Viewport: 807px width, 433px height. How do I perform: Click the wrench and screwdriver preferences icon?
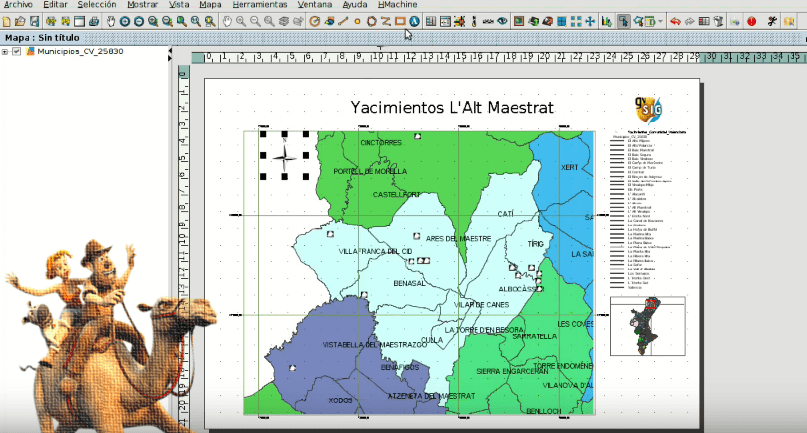[773, 21]
